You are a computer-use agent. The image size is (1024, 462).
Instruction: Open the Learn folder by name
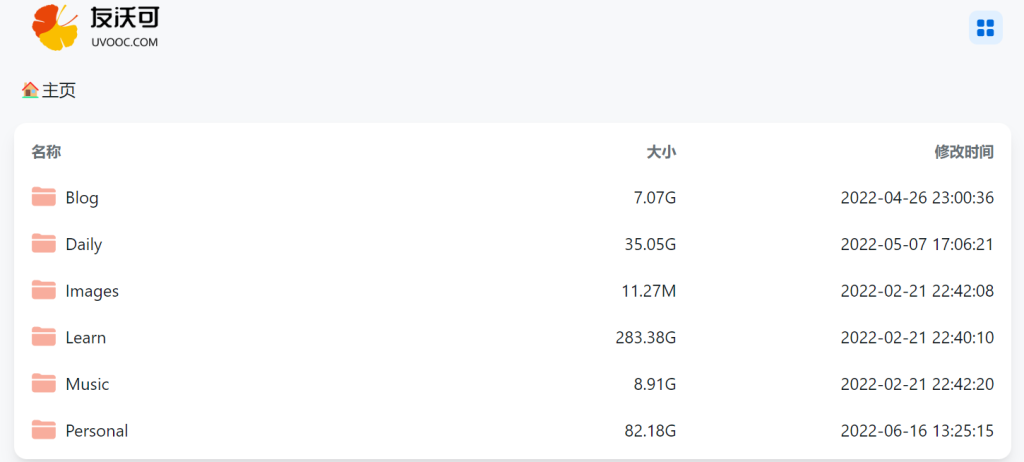(86, 338)
